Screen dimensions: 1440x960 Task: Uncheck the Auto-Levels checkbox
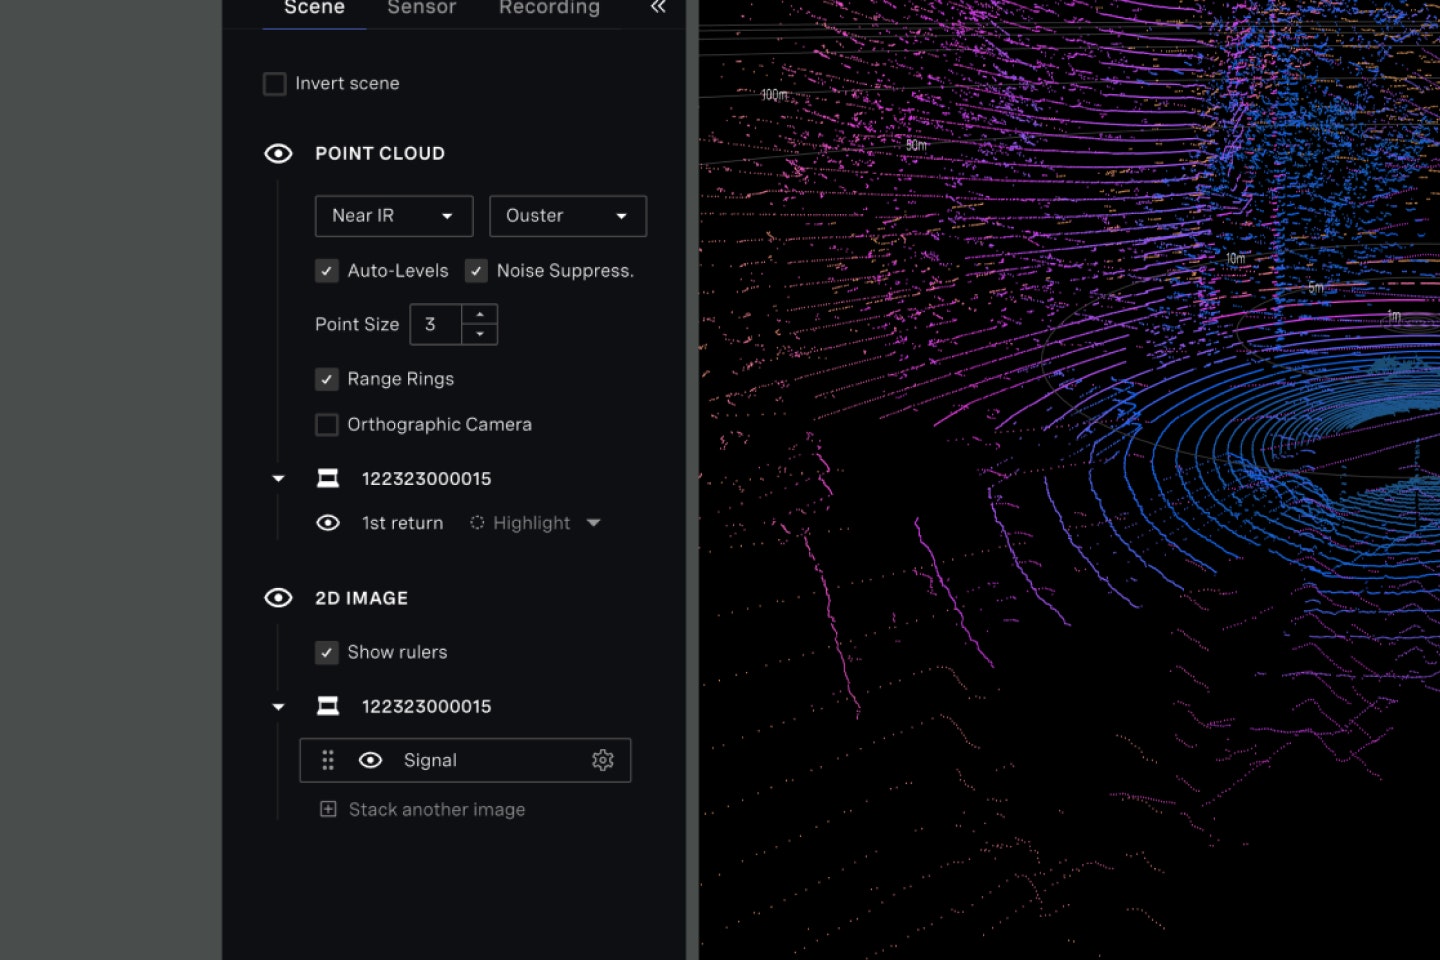point(327,271)
